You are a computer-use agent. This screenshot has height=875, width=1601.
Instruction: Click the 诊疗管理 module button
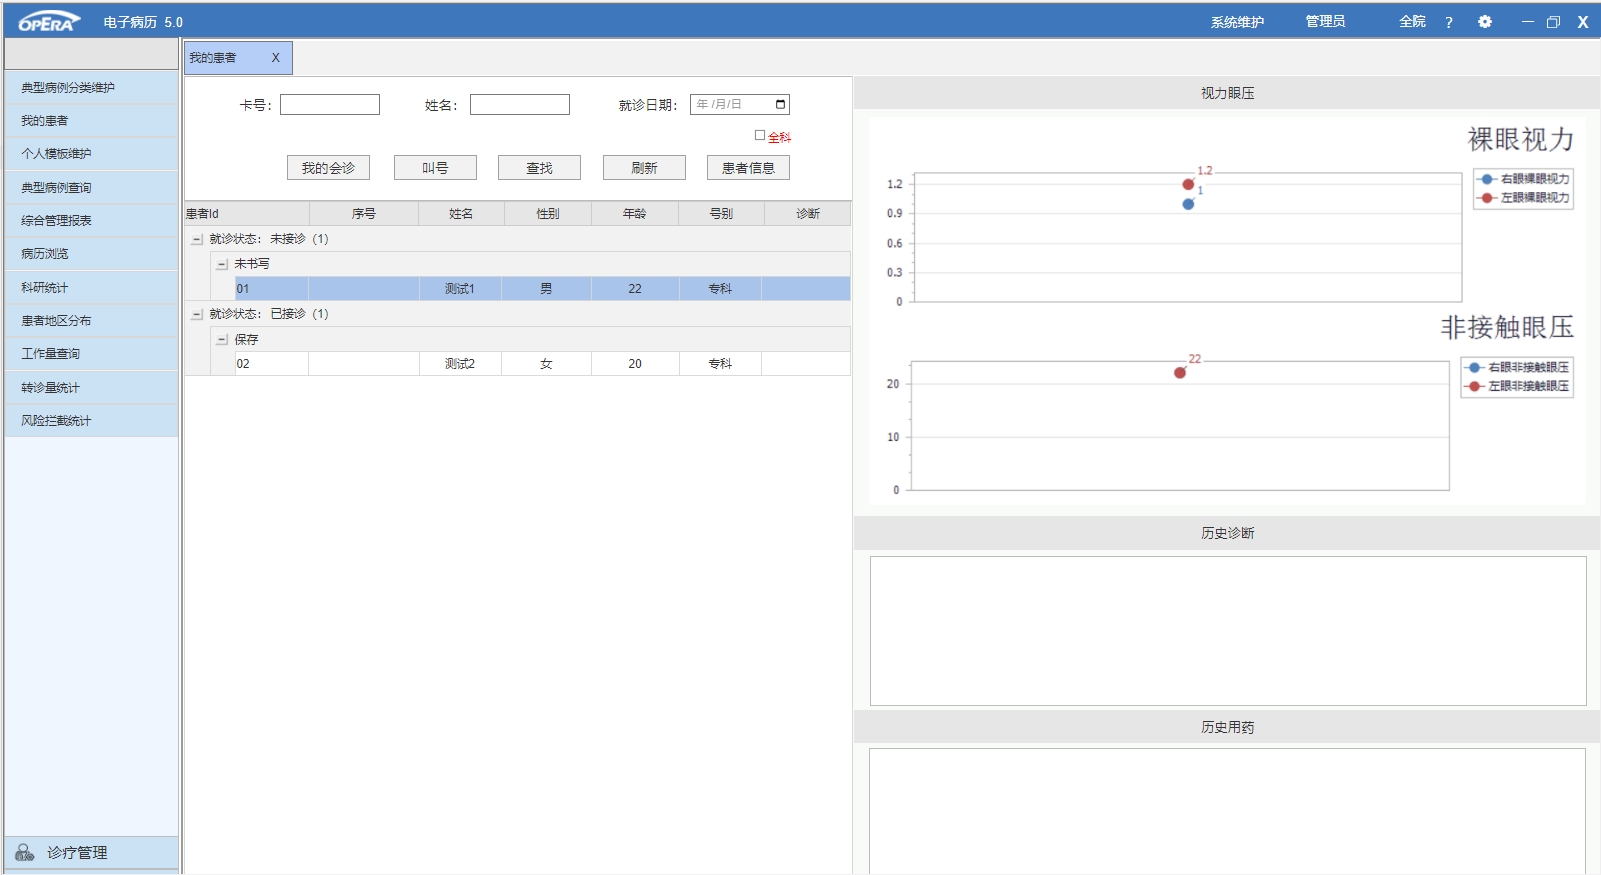91,852
